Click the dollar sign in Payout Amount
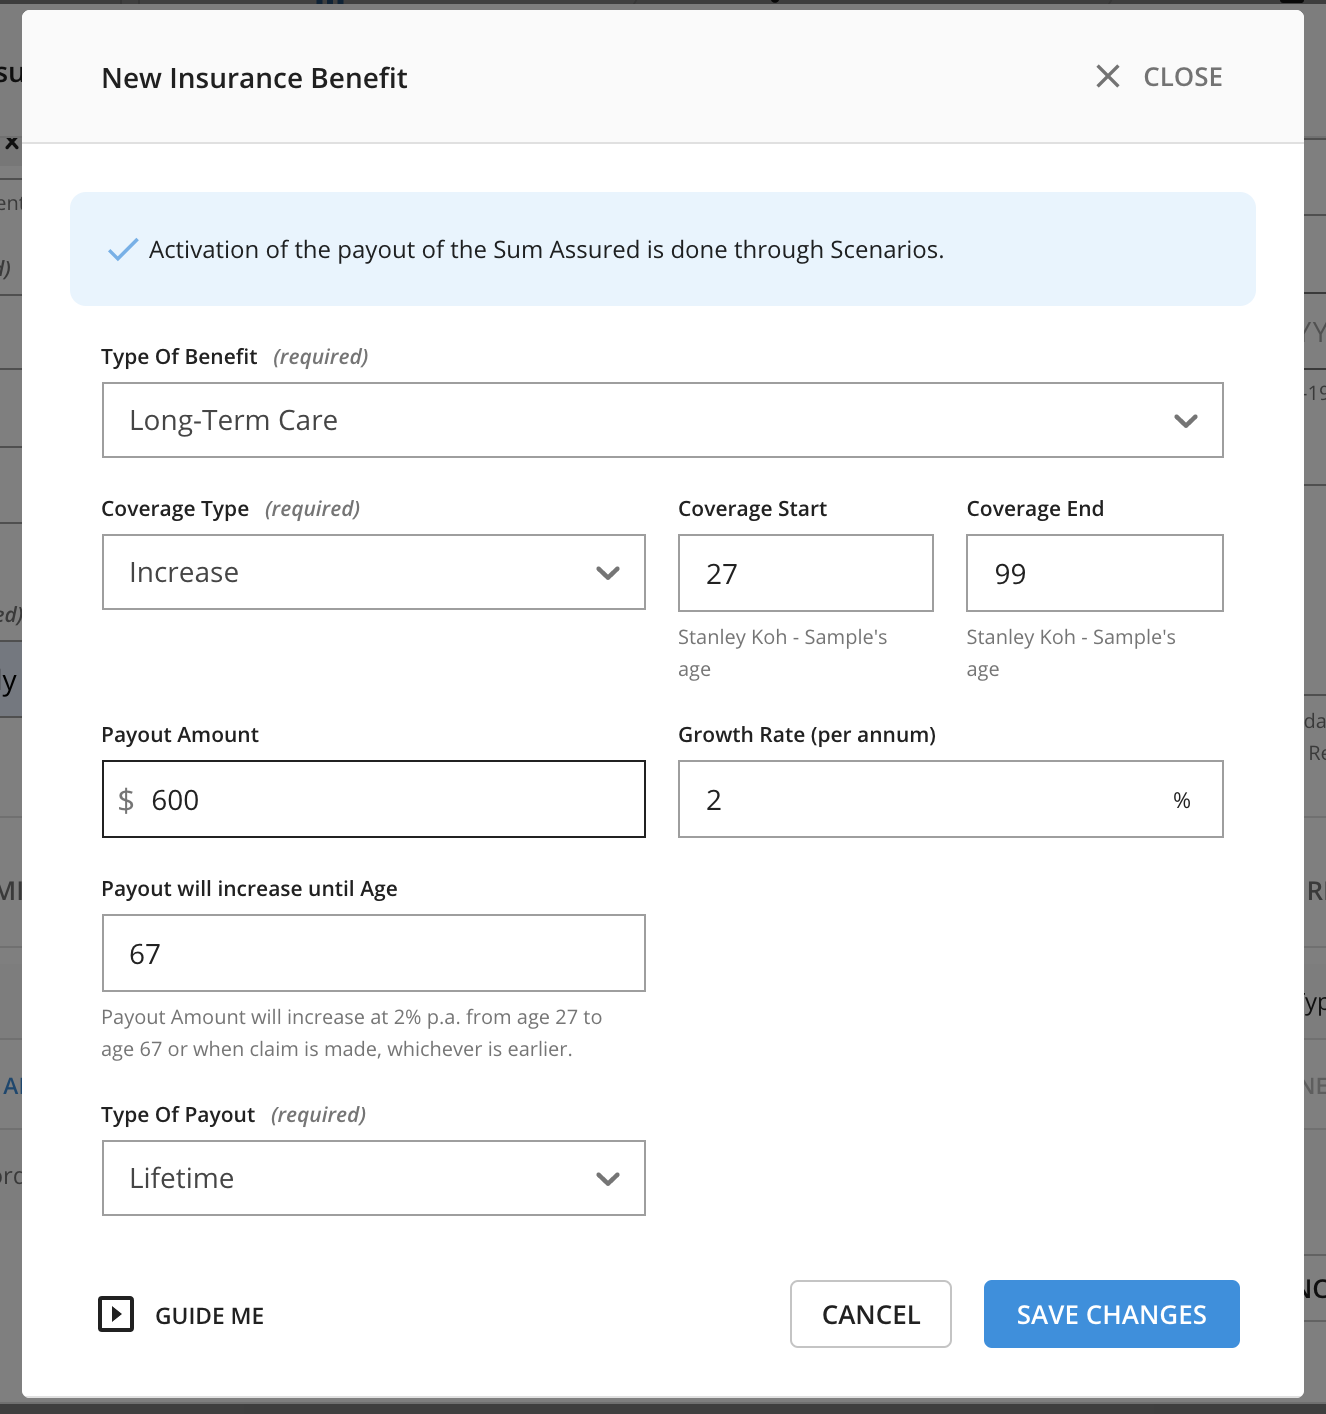Image resolution: width=1326 pixels, height=1414 pixels. coord(126,800)
